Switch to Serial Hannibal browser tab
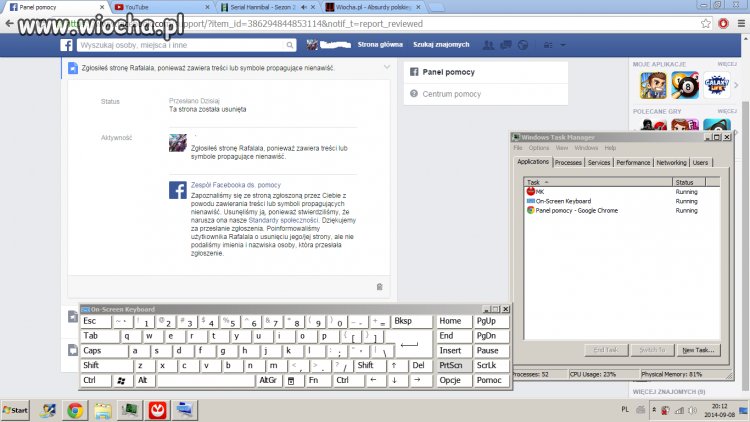Image resolution: width=750 pixels, height=422 pixels. [x=268, y=7]
